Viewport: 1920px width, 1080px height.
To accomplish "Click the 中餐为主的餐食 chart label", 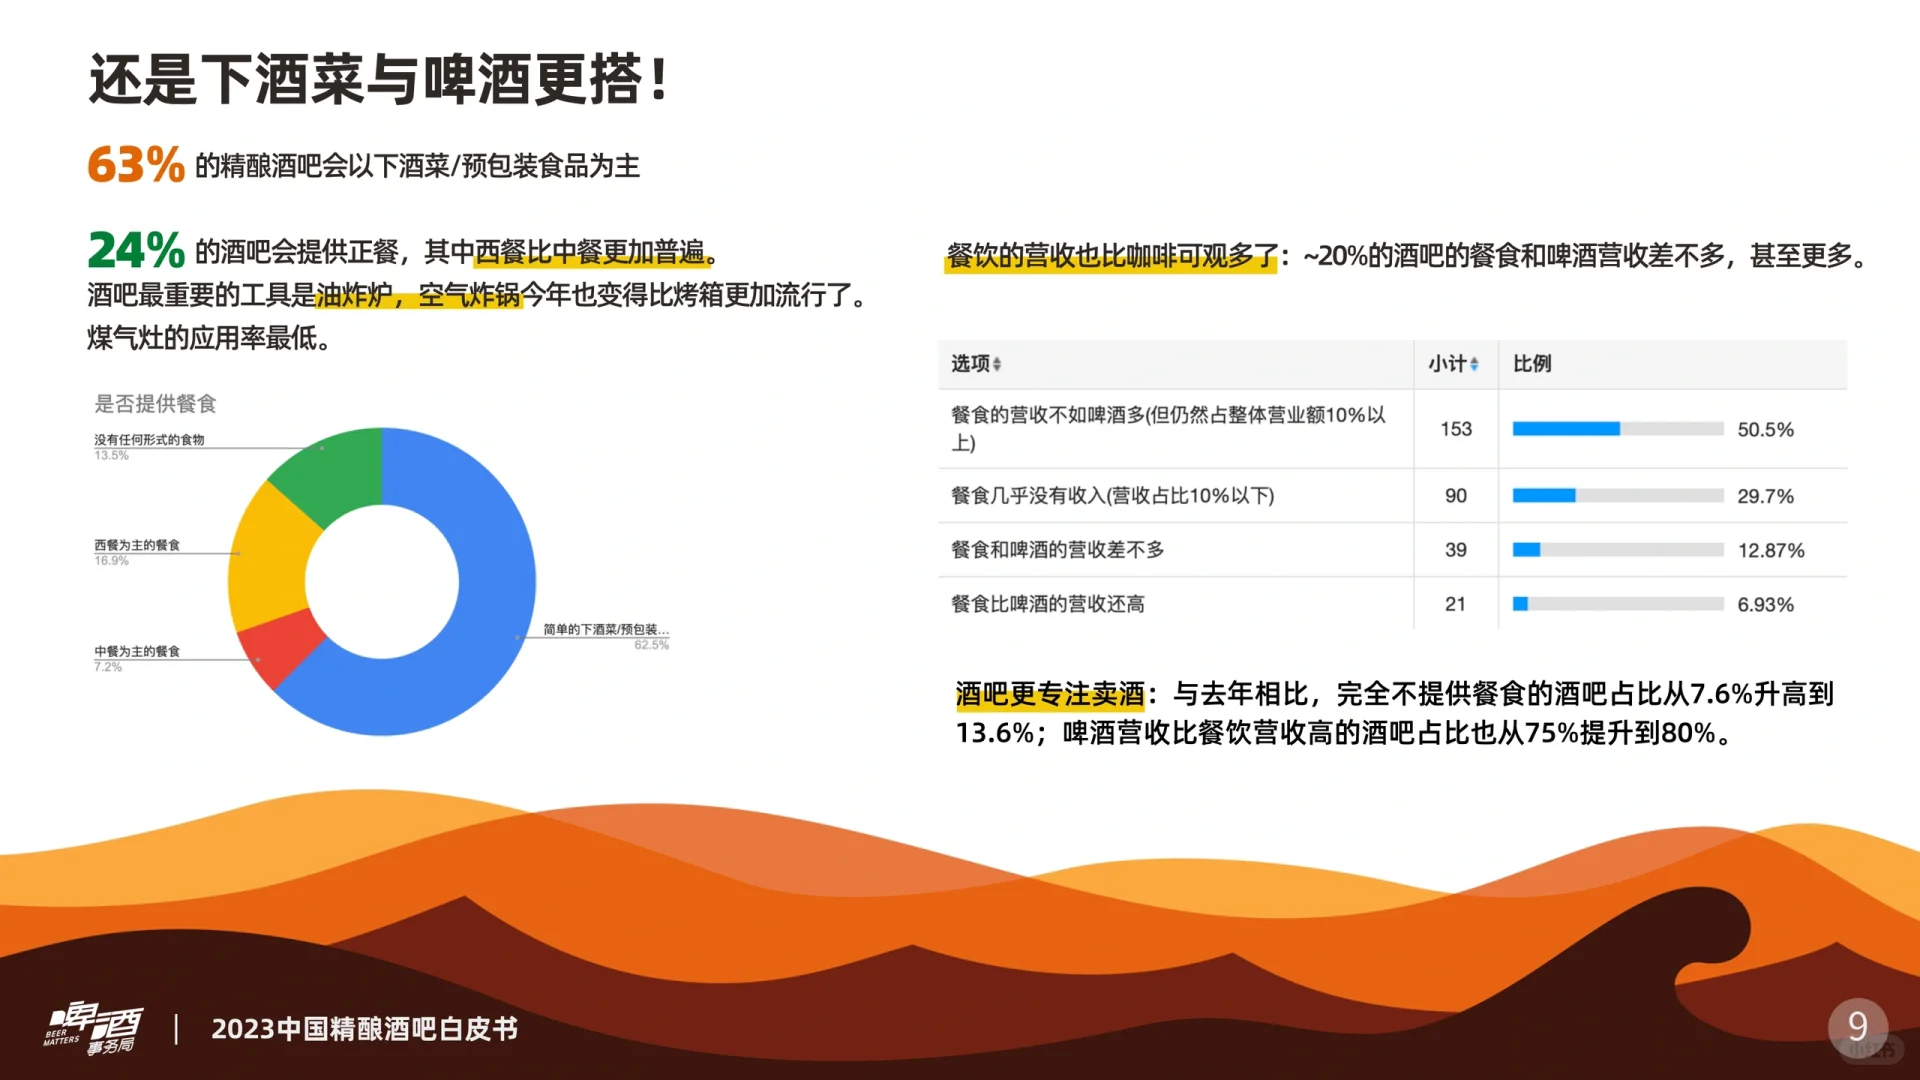I will 137,651.
